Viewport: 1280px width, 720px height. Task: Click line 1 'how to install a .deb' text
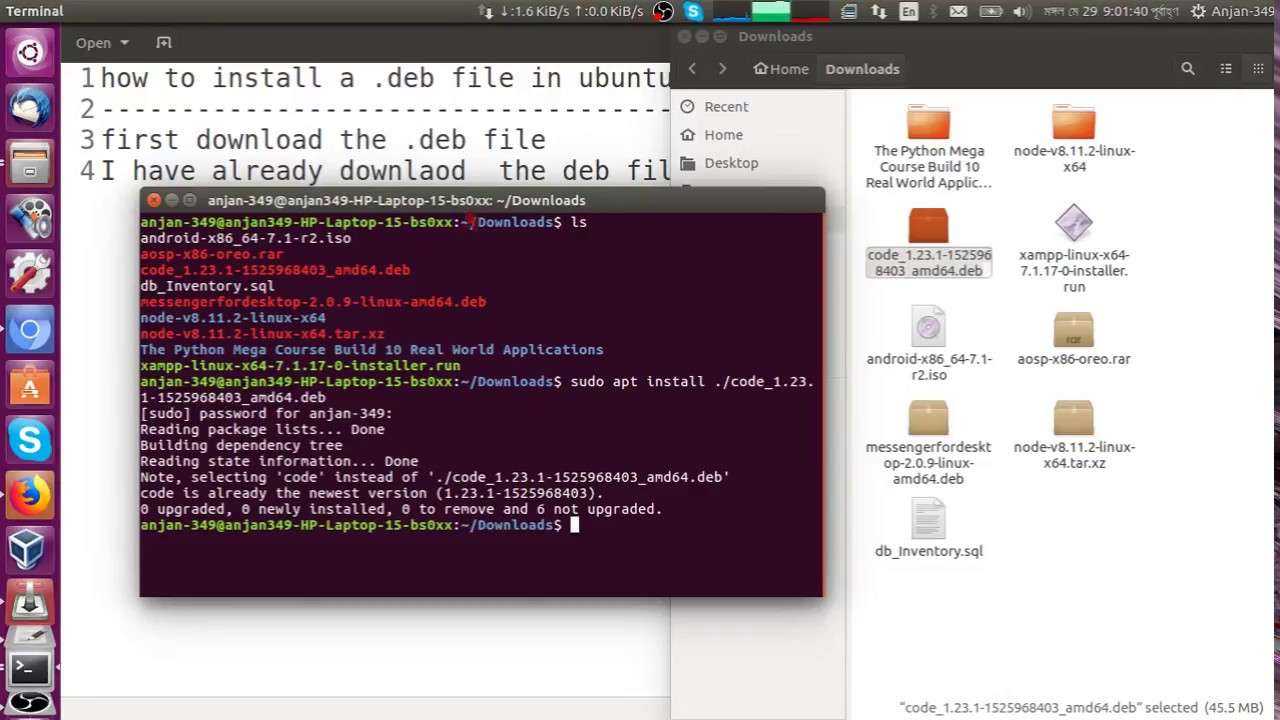[x=385, y=78]
